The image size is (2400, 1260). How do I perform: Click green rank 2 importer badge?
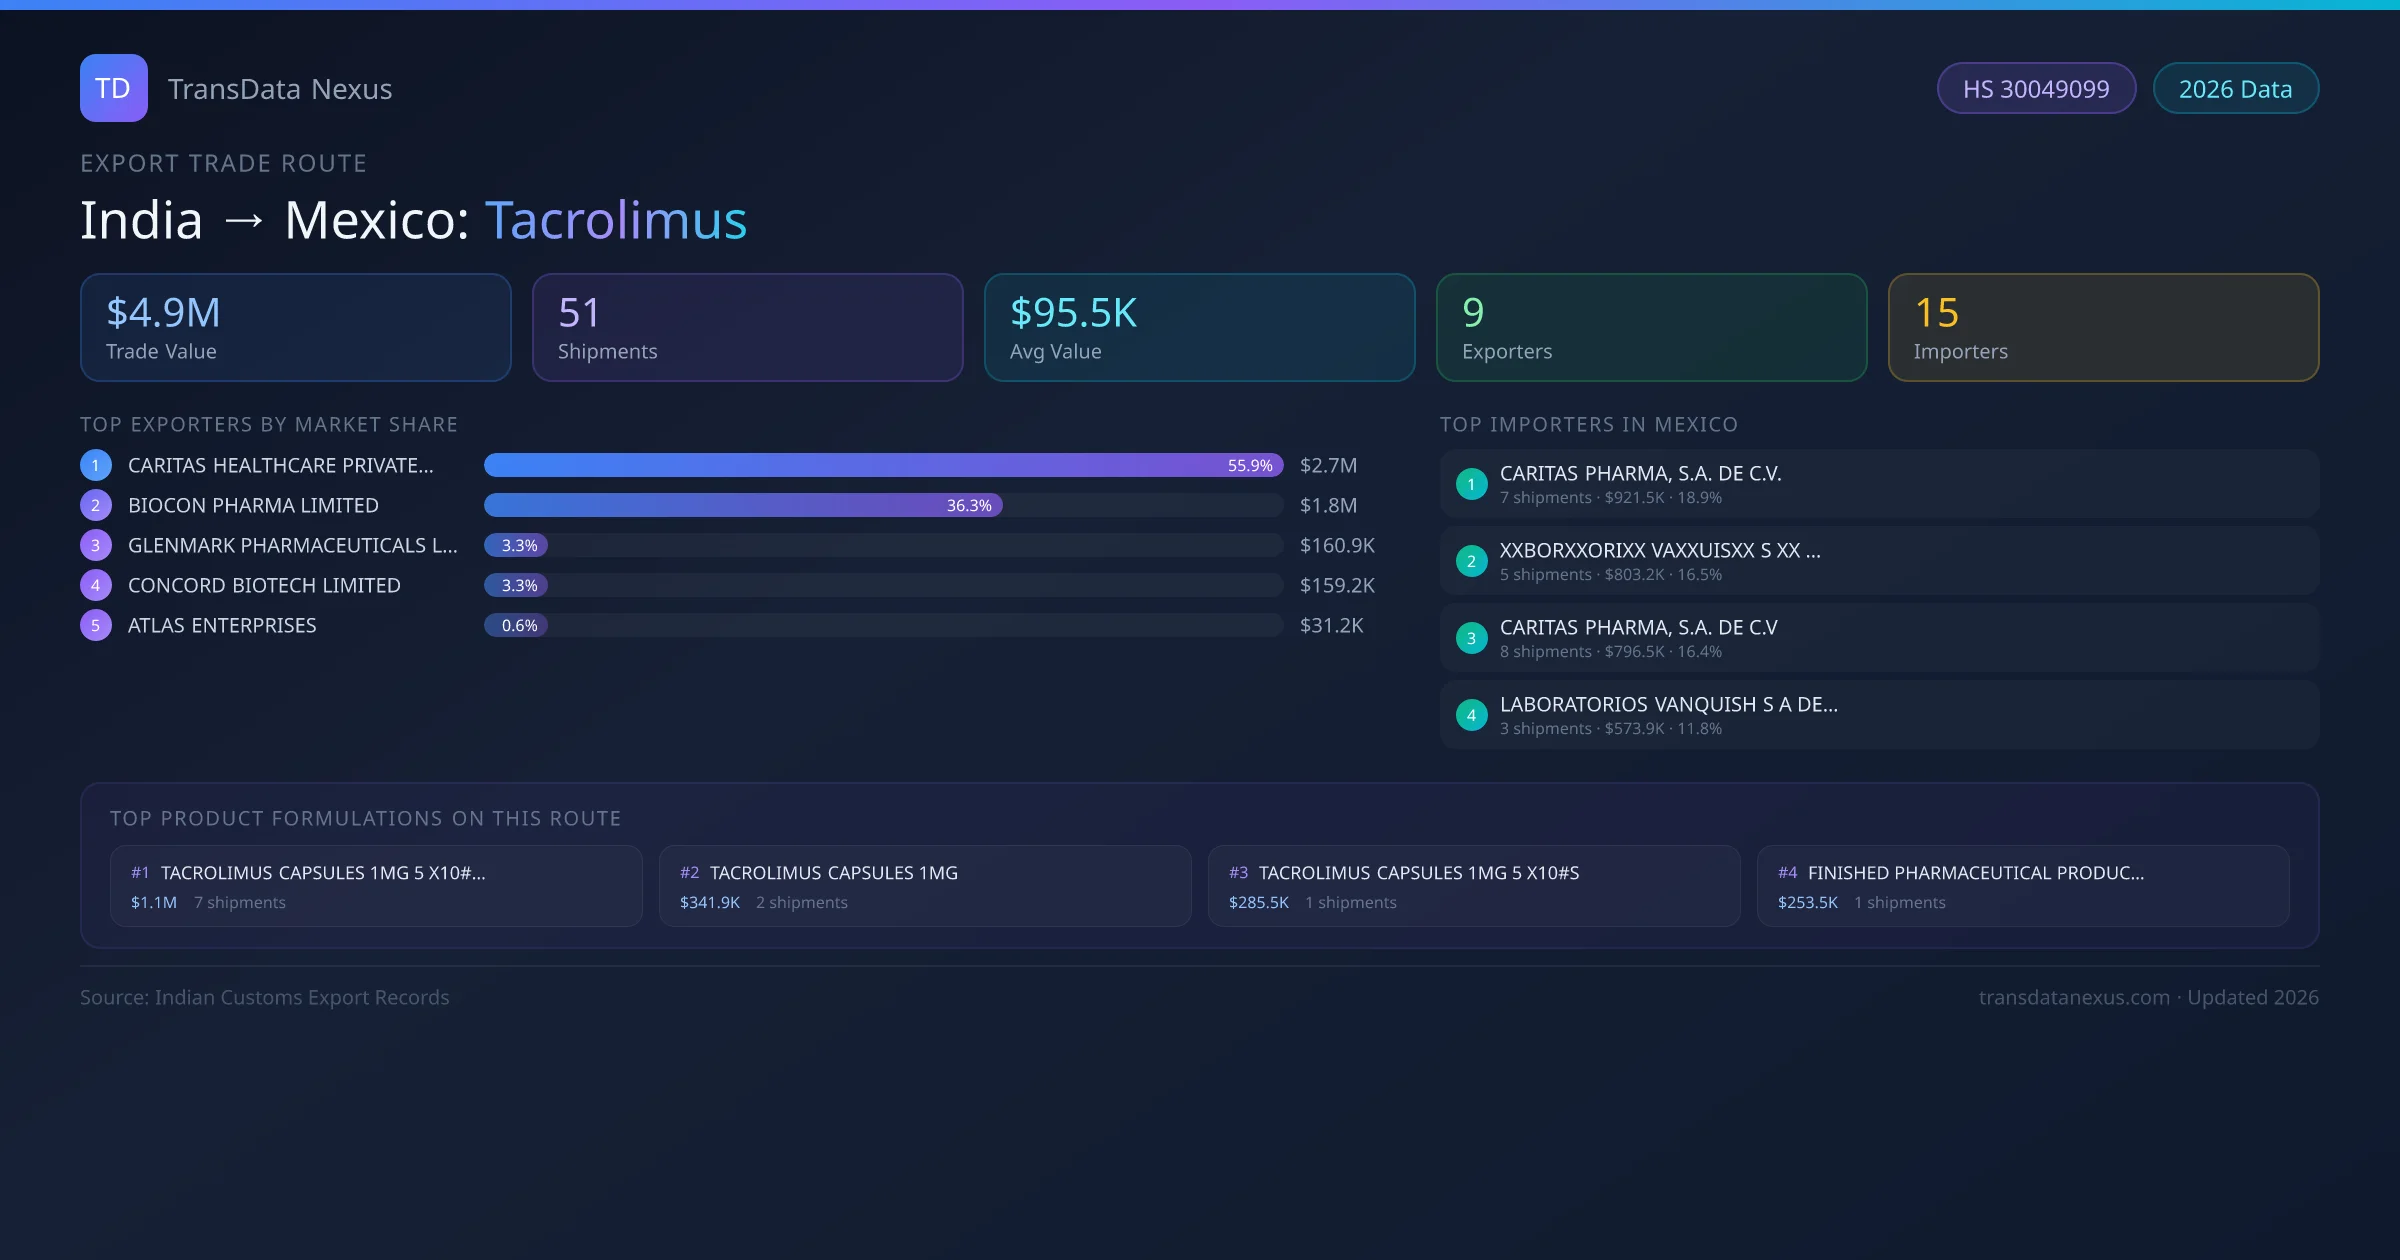point(1471,561)
